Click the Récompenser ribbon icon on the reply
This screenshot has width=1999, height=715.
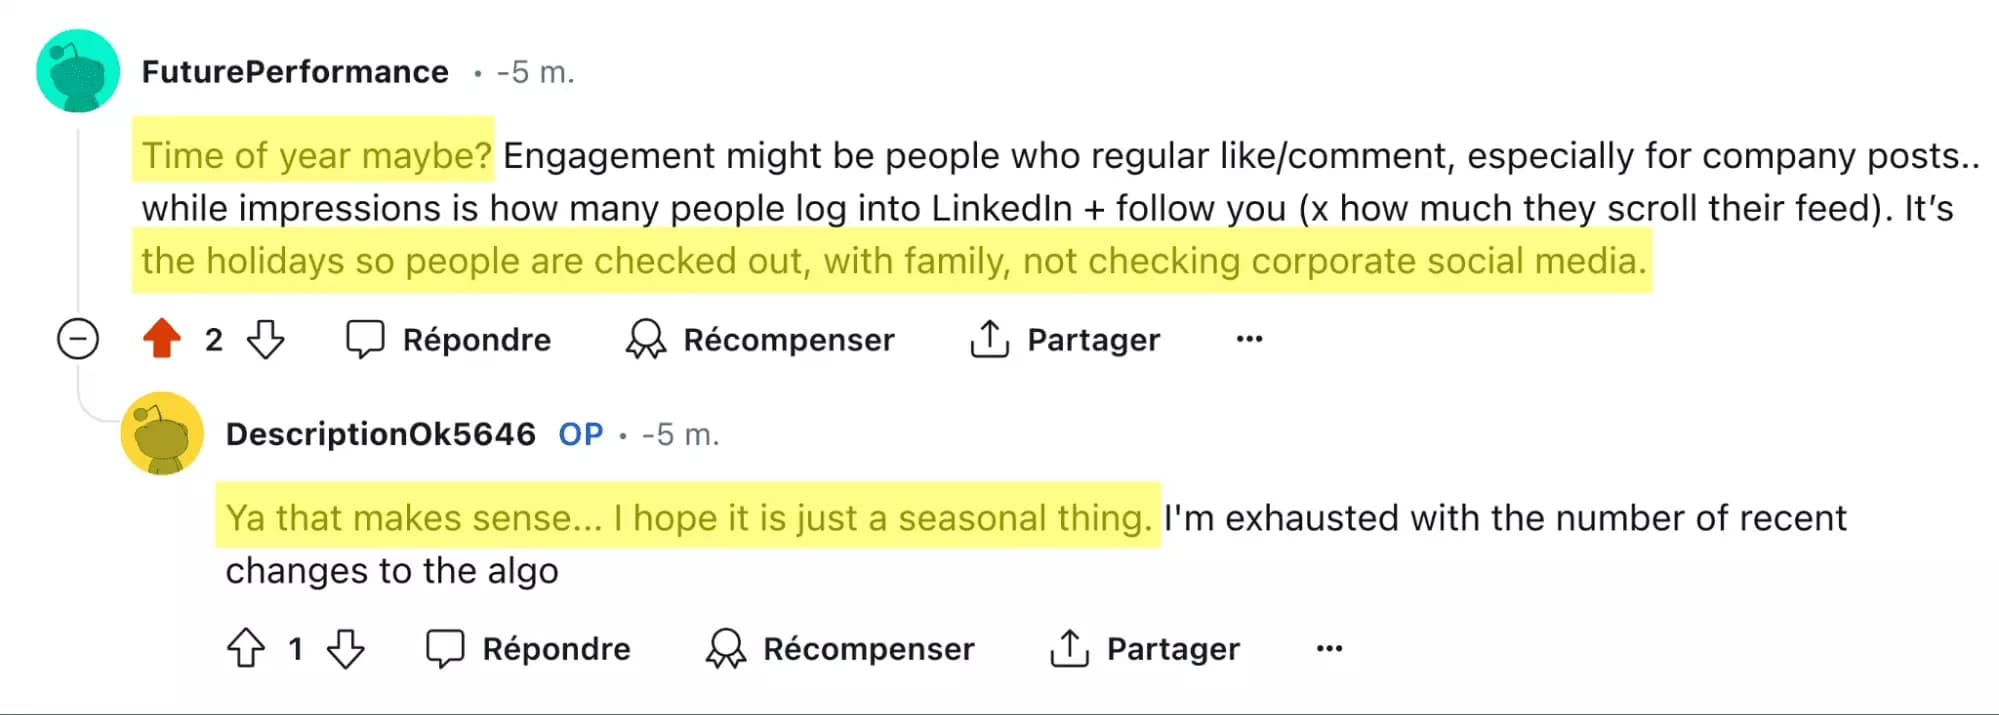pos(725,648)
